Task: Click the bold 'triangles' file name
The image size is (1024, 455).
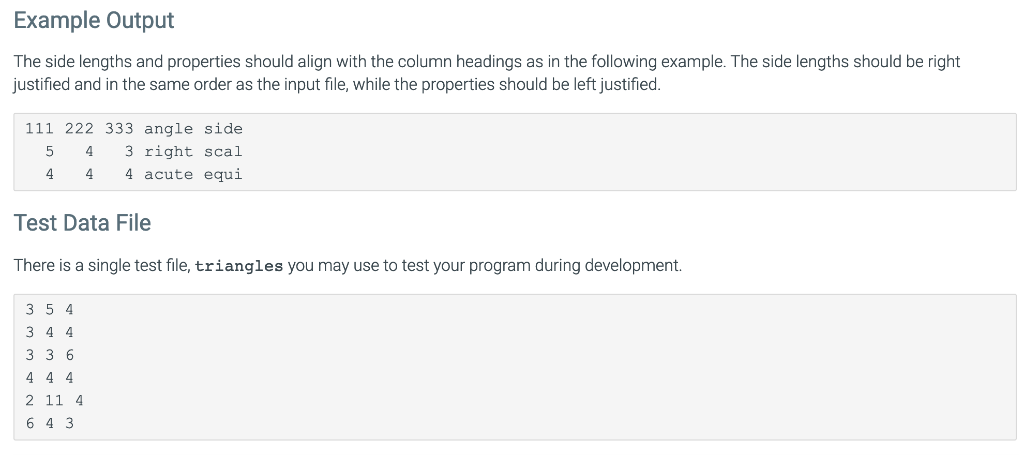Action: click(x=239, y=266)
